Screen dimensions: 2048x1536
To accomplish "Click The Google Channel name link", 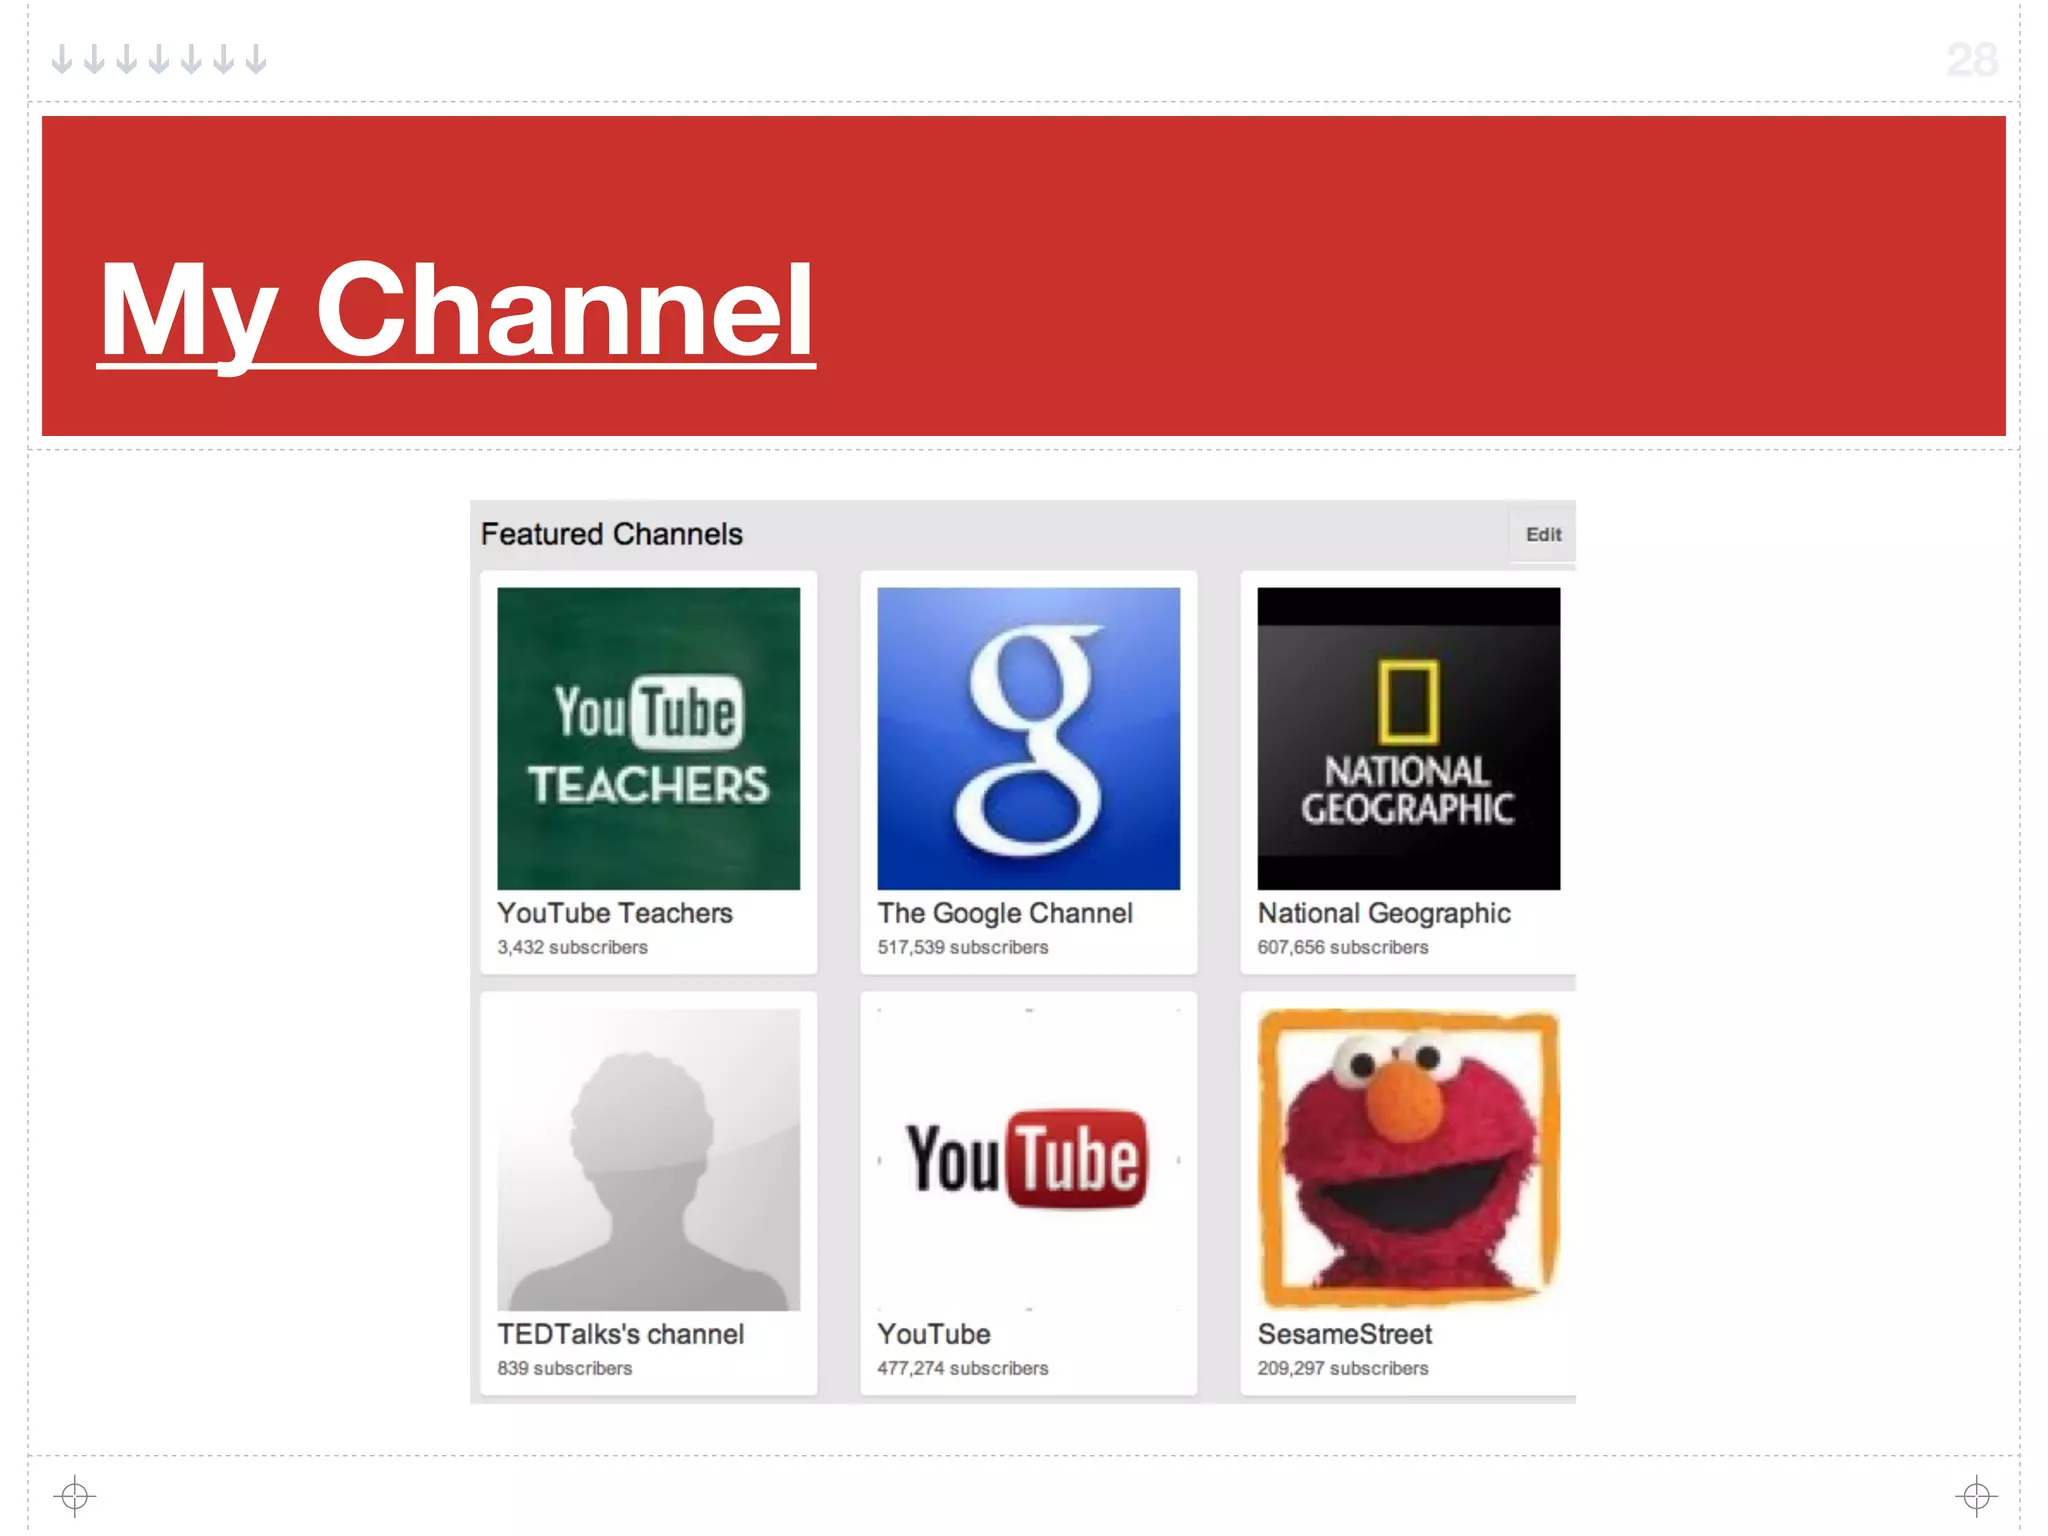I will [x=1005, y=913].
